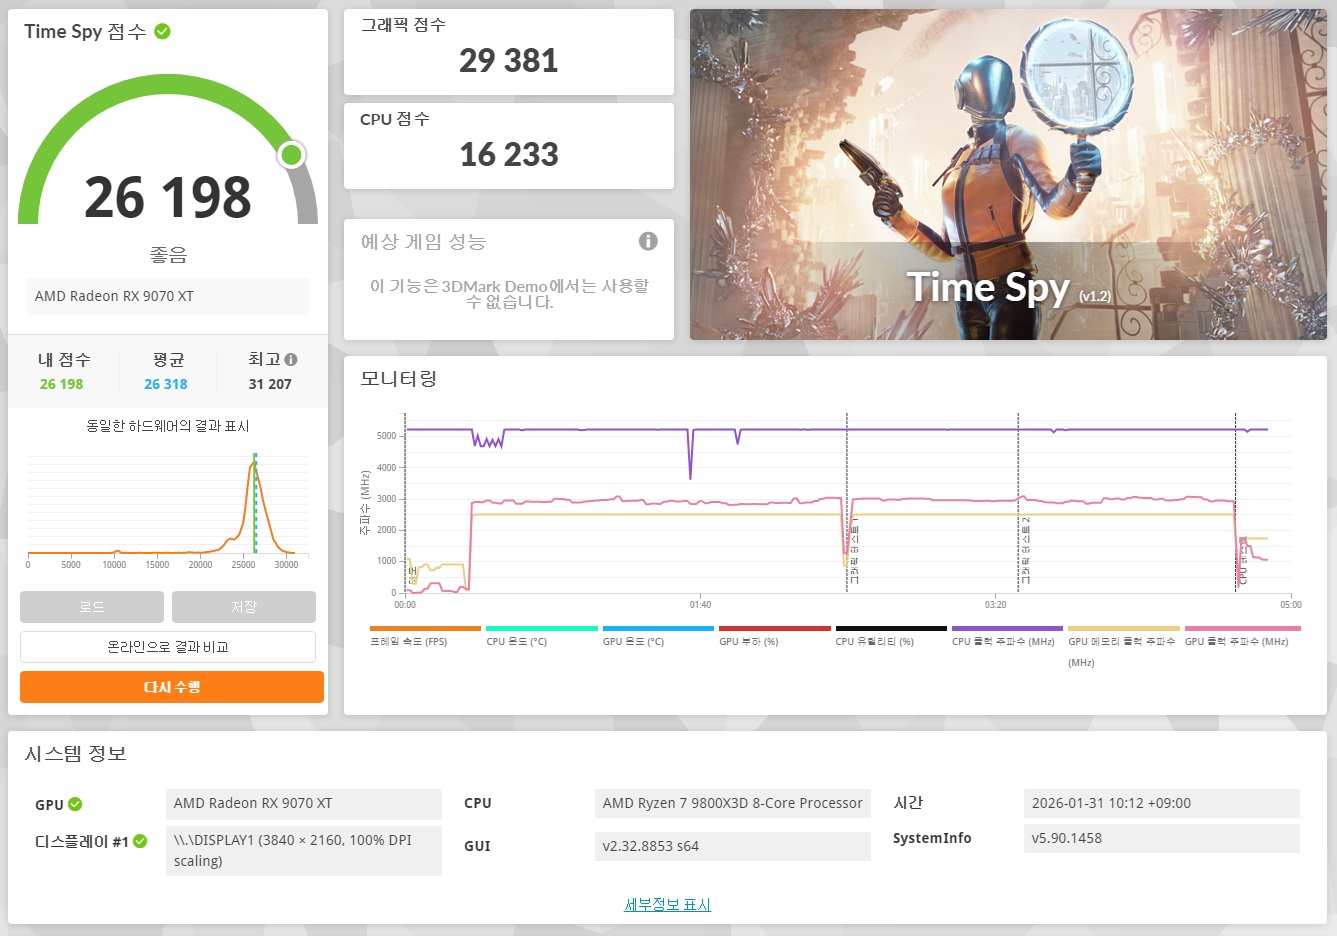Click the green dot indicator on score gauge
The height and width of the screenshot is (936, 1337).
click(x=291, y=155)
